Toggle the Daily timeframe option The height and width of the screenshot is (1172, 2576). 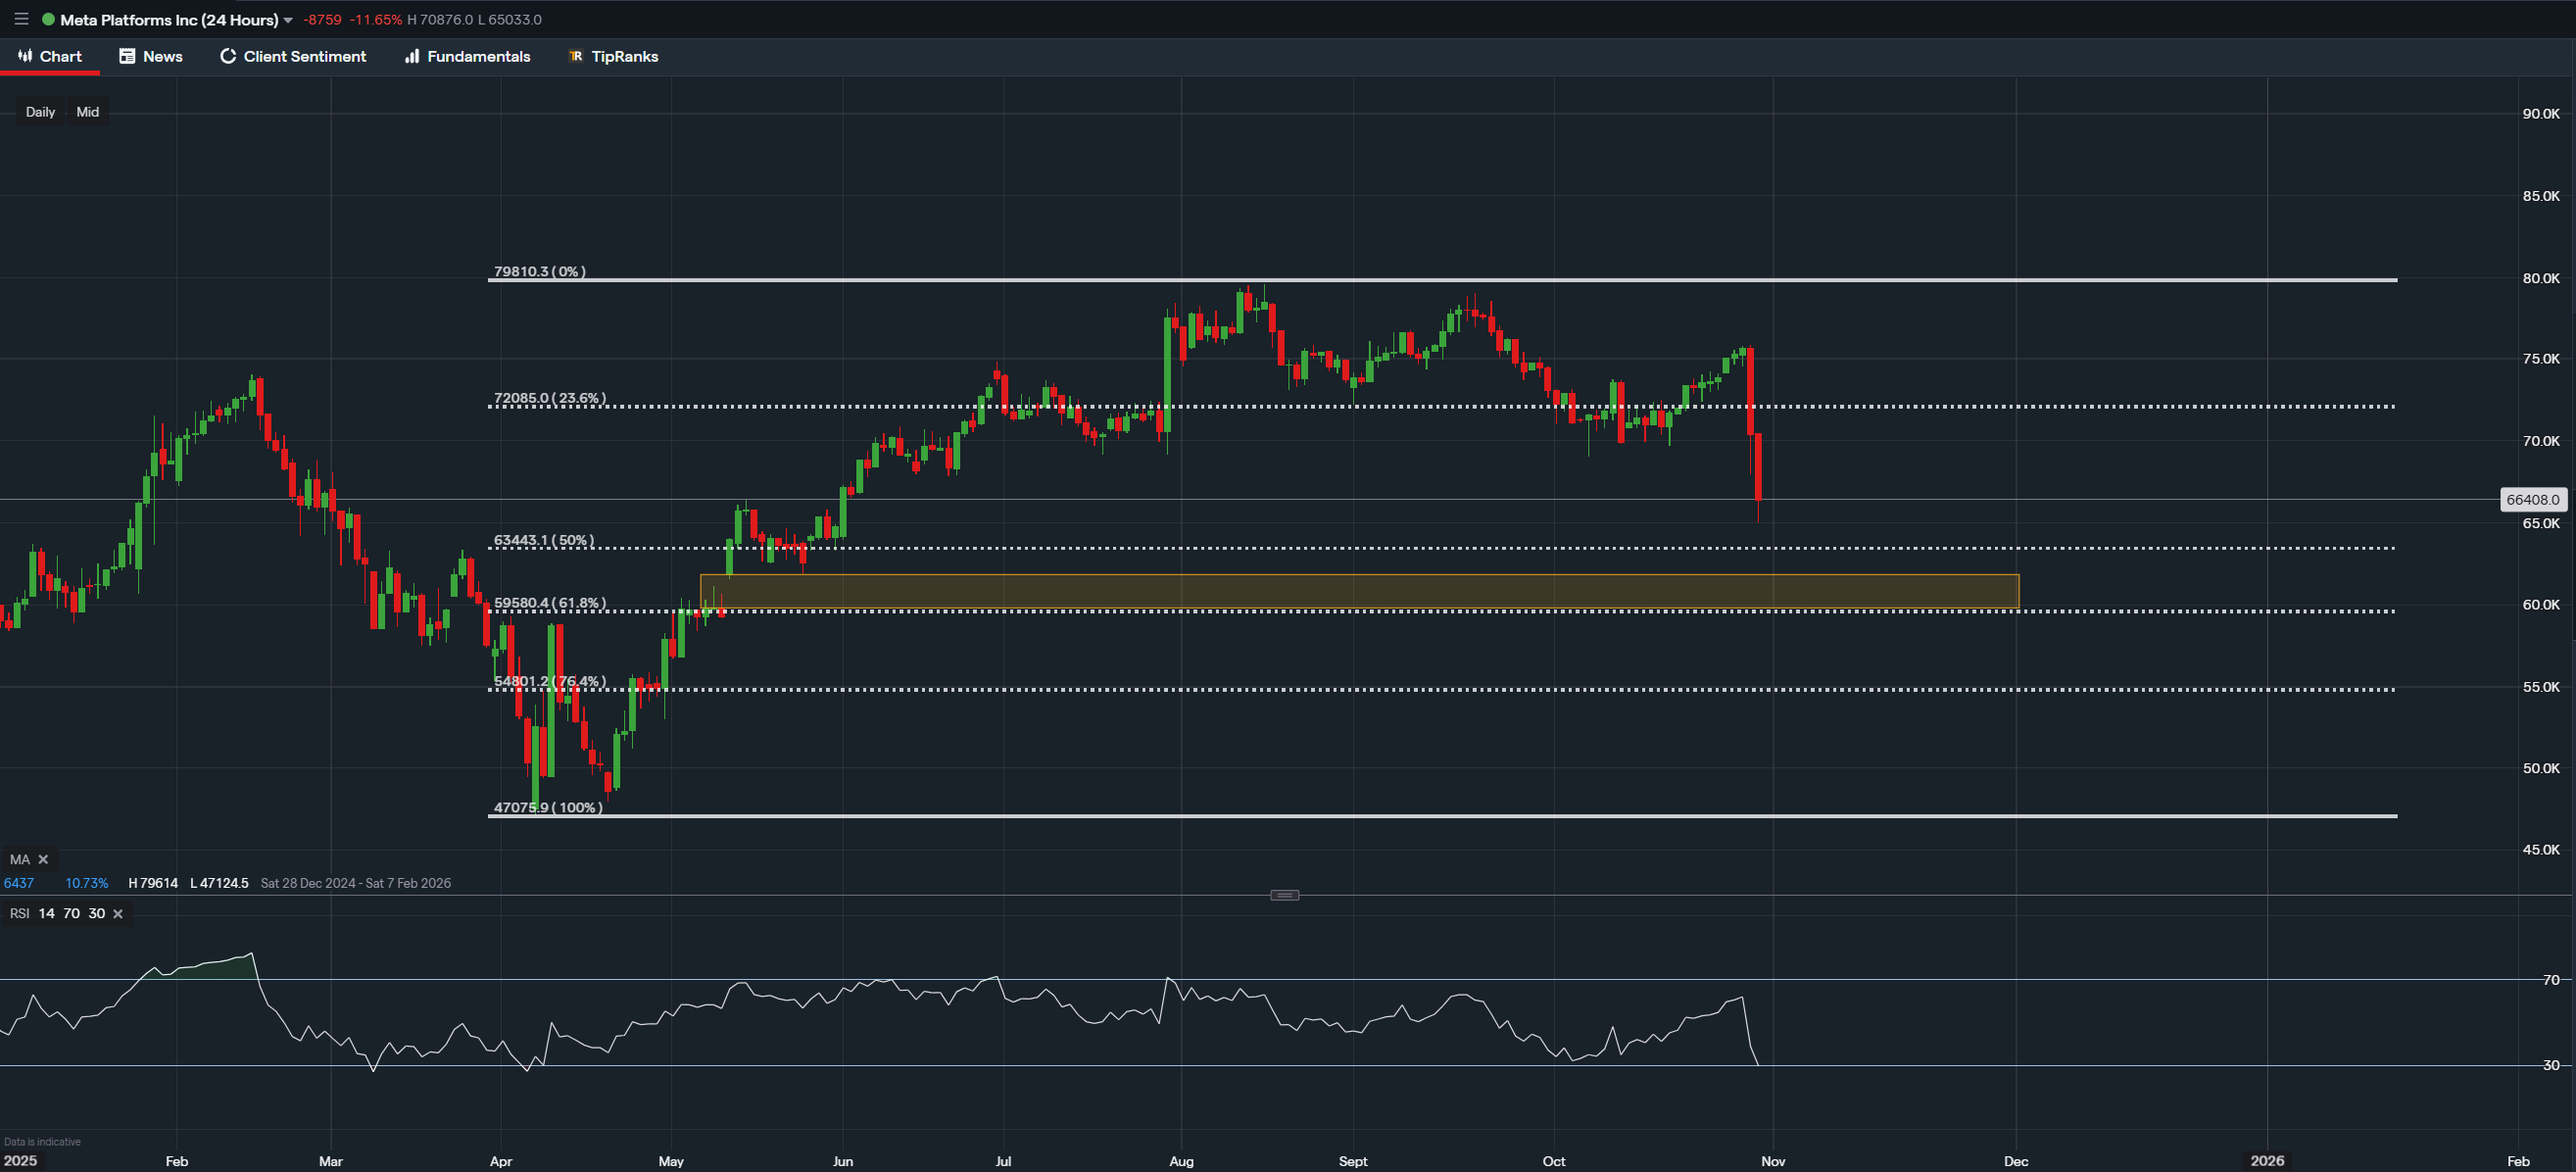[x=39, y=111]
